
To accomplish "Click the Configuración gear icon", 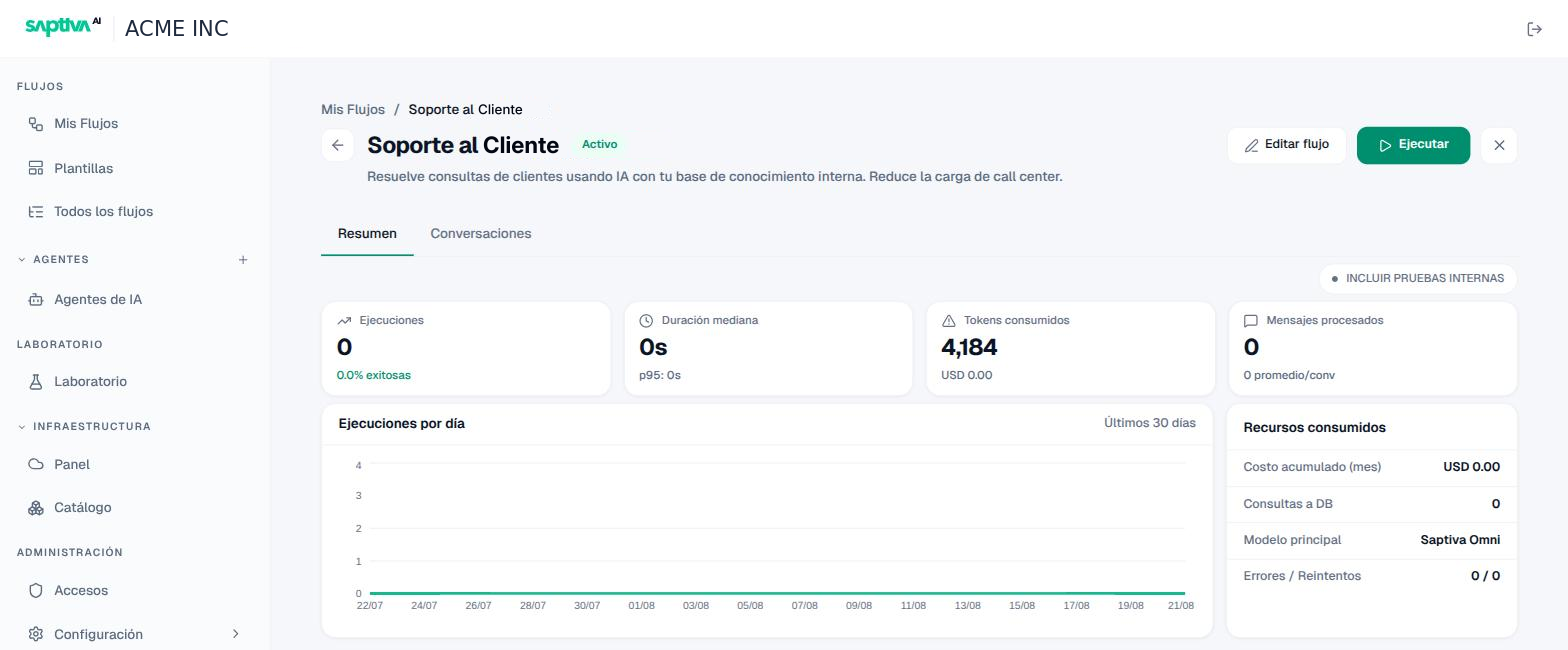I will [x=36, y=634].
